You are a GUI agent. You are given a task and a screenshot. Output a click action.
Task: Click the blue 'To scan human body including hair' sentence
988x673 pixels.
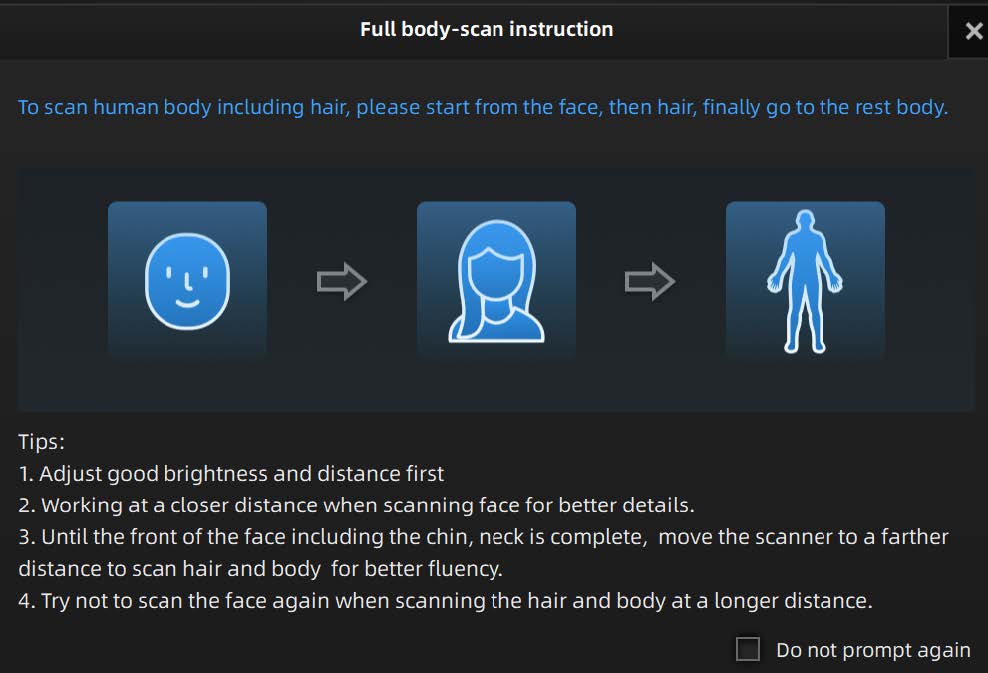(x=483, y=107)
